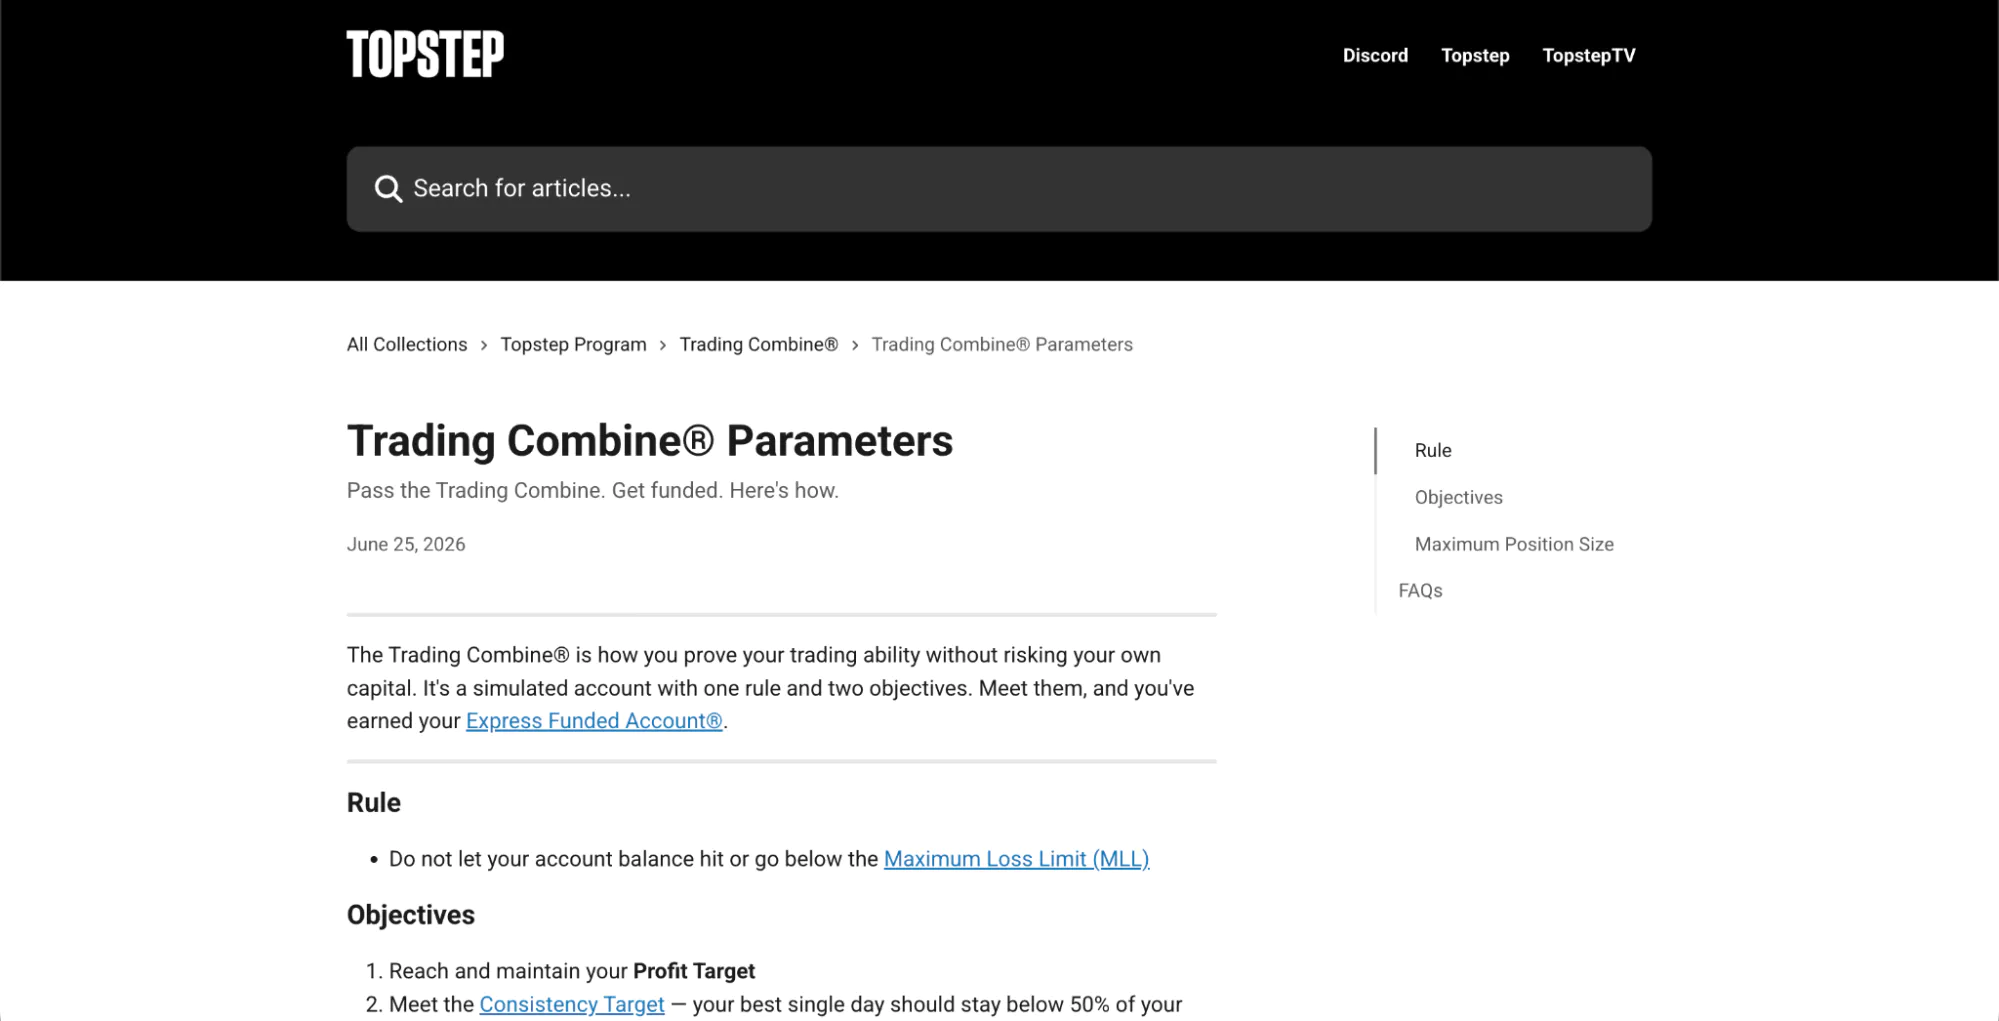Viewport: 1999px width, 1021px height.
Task: Jump to Rule in table of contents
Action: tap(1433, 450)
